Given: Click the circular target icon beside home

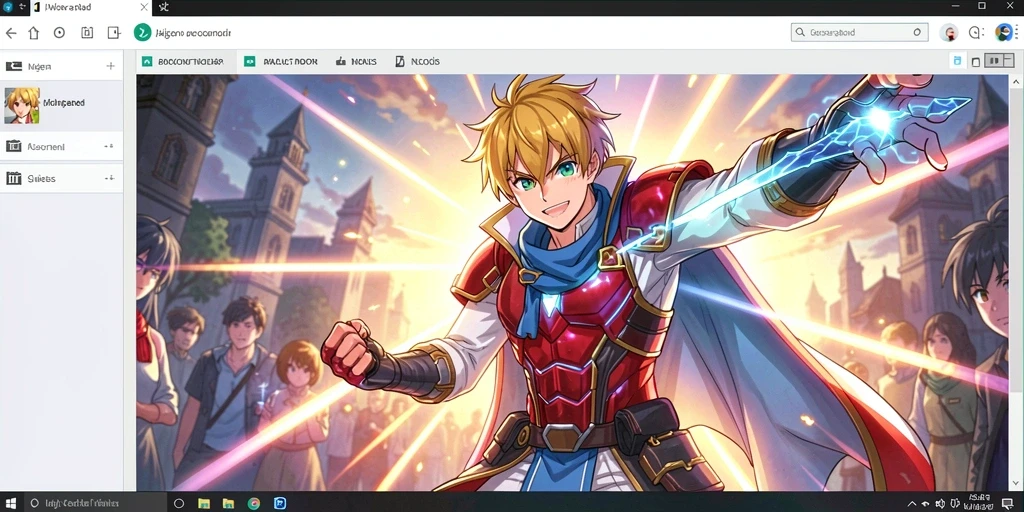Looking at the screenshot, I should point(59,33).
